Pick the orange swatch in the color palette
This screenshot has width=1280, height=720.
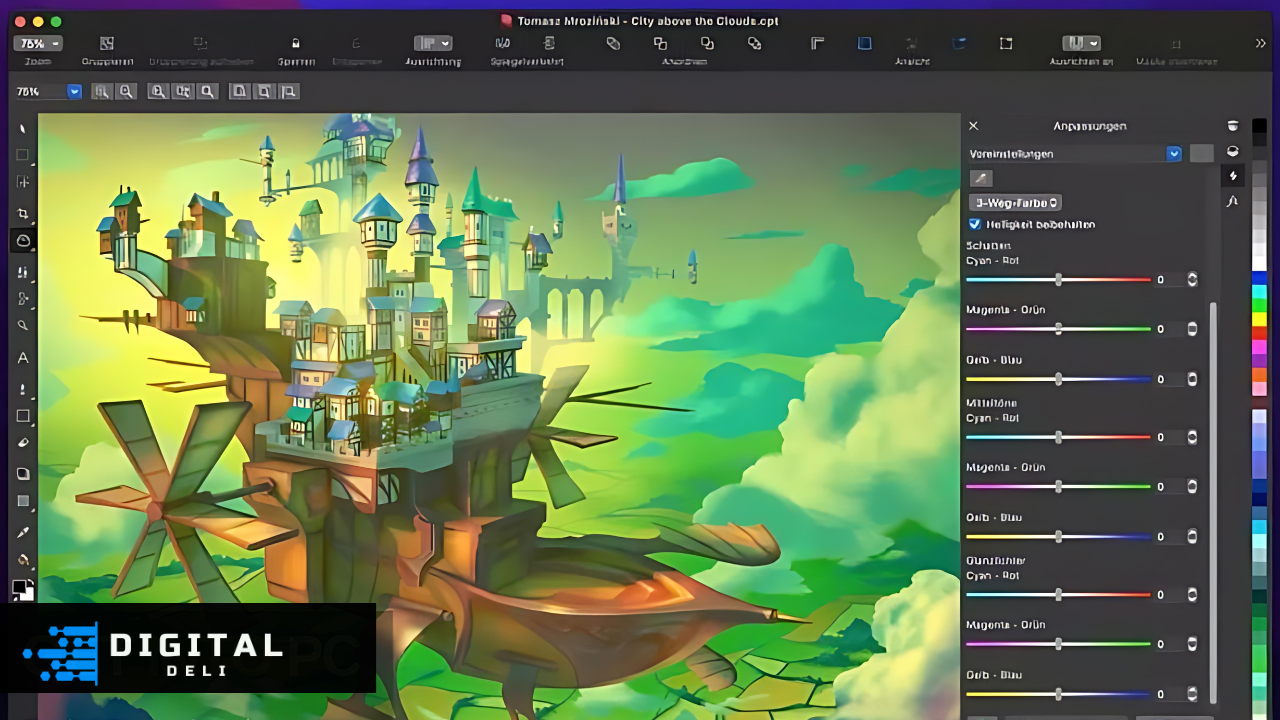[x=1259, y=375]
